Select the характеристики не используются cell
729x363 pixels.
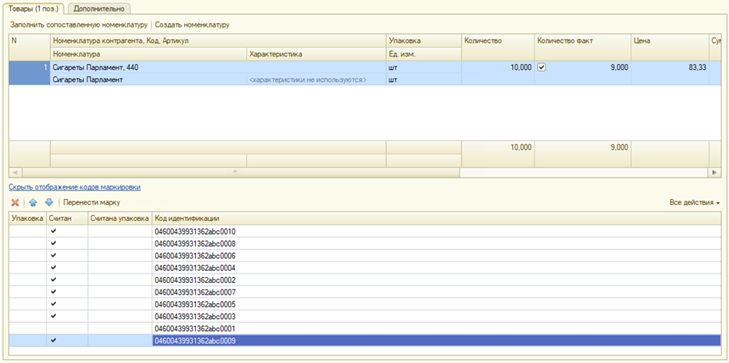pos(317,79)
